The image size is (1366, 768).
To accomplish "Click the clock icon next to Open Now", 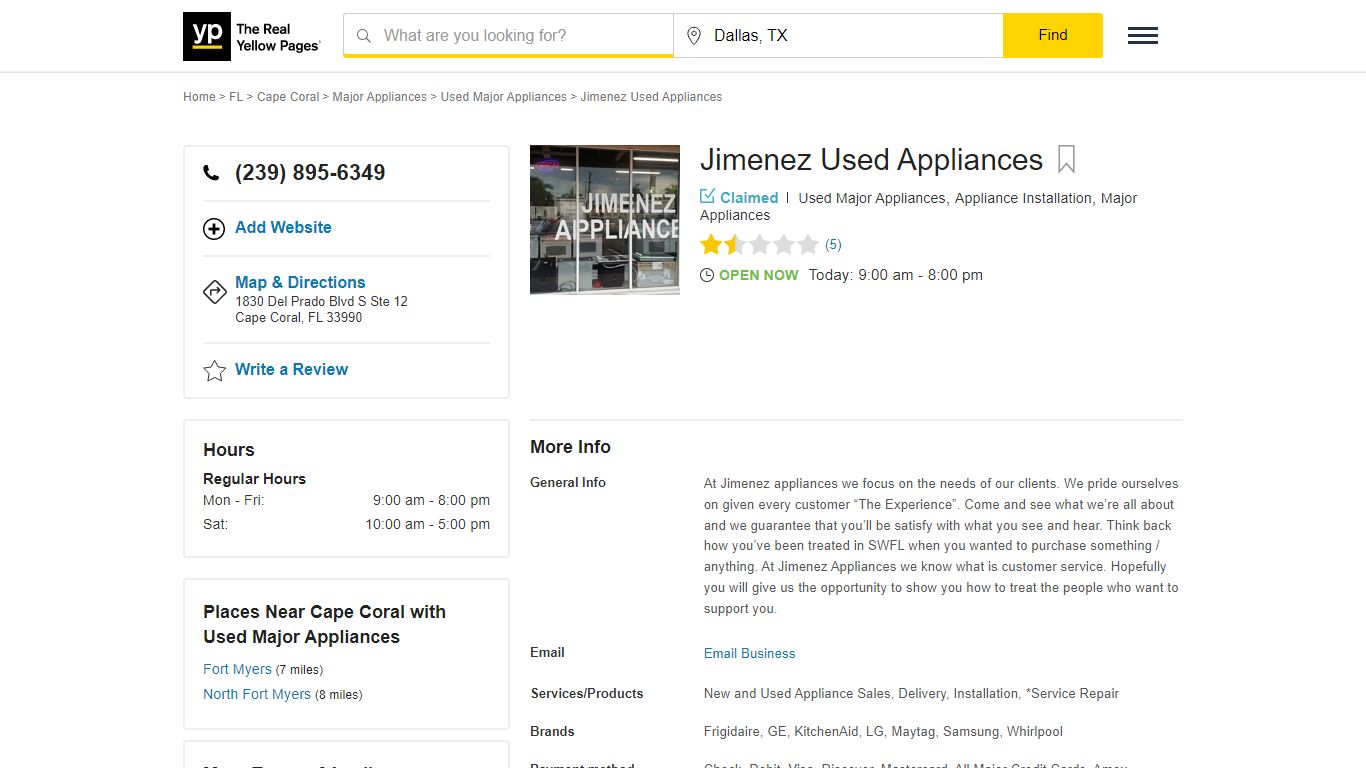I will pos(707,275).
